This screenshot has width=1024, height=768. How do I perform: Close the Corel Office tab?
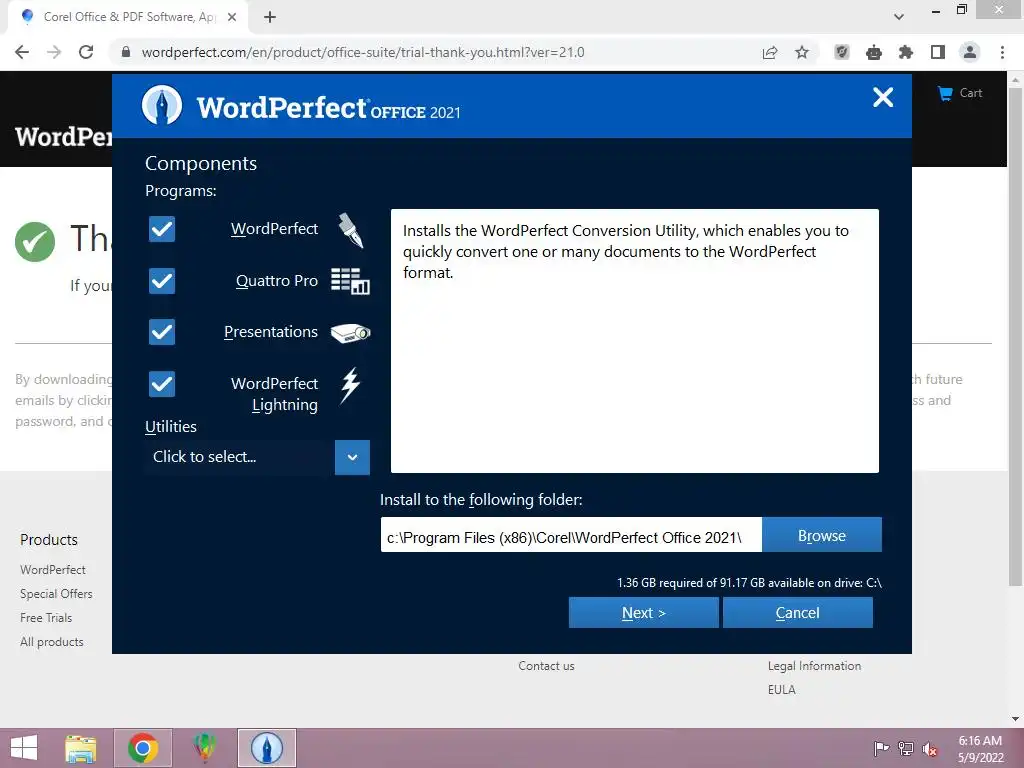tap(232, 17)
